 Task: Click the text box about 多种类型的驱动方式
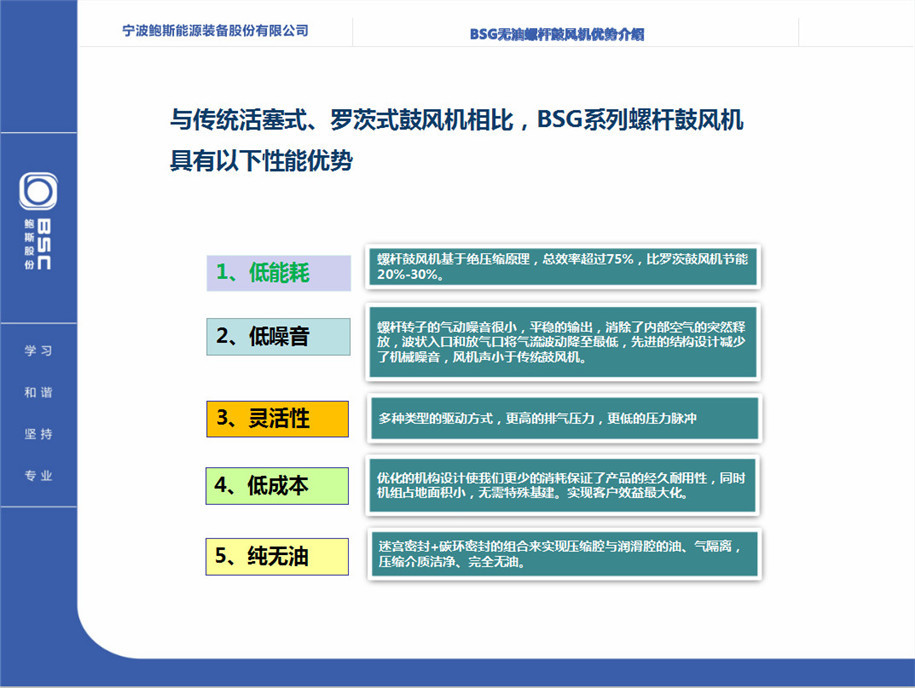point(563,419)
